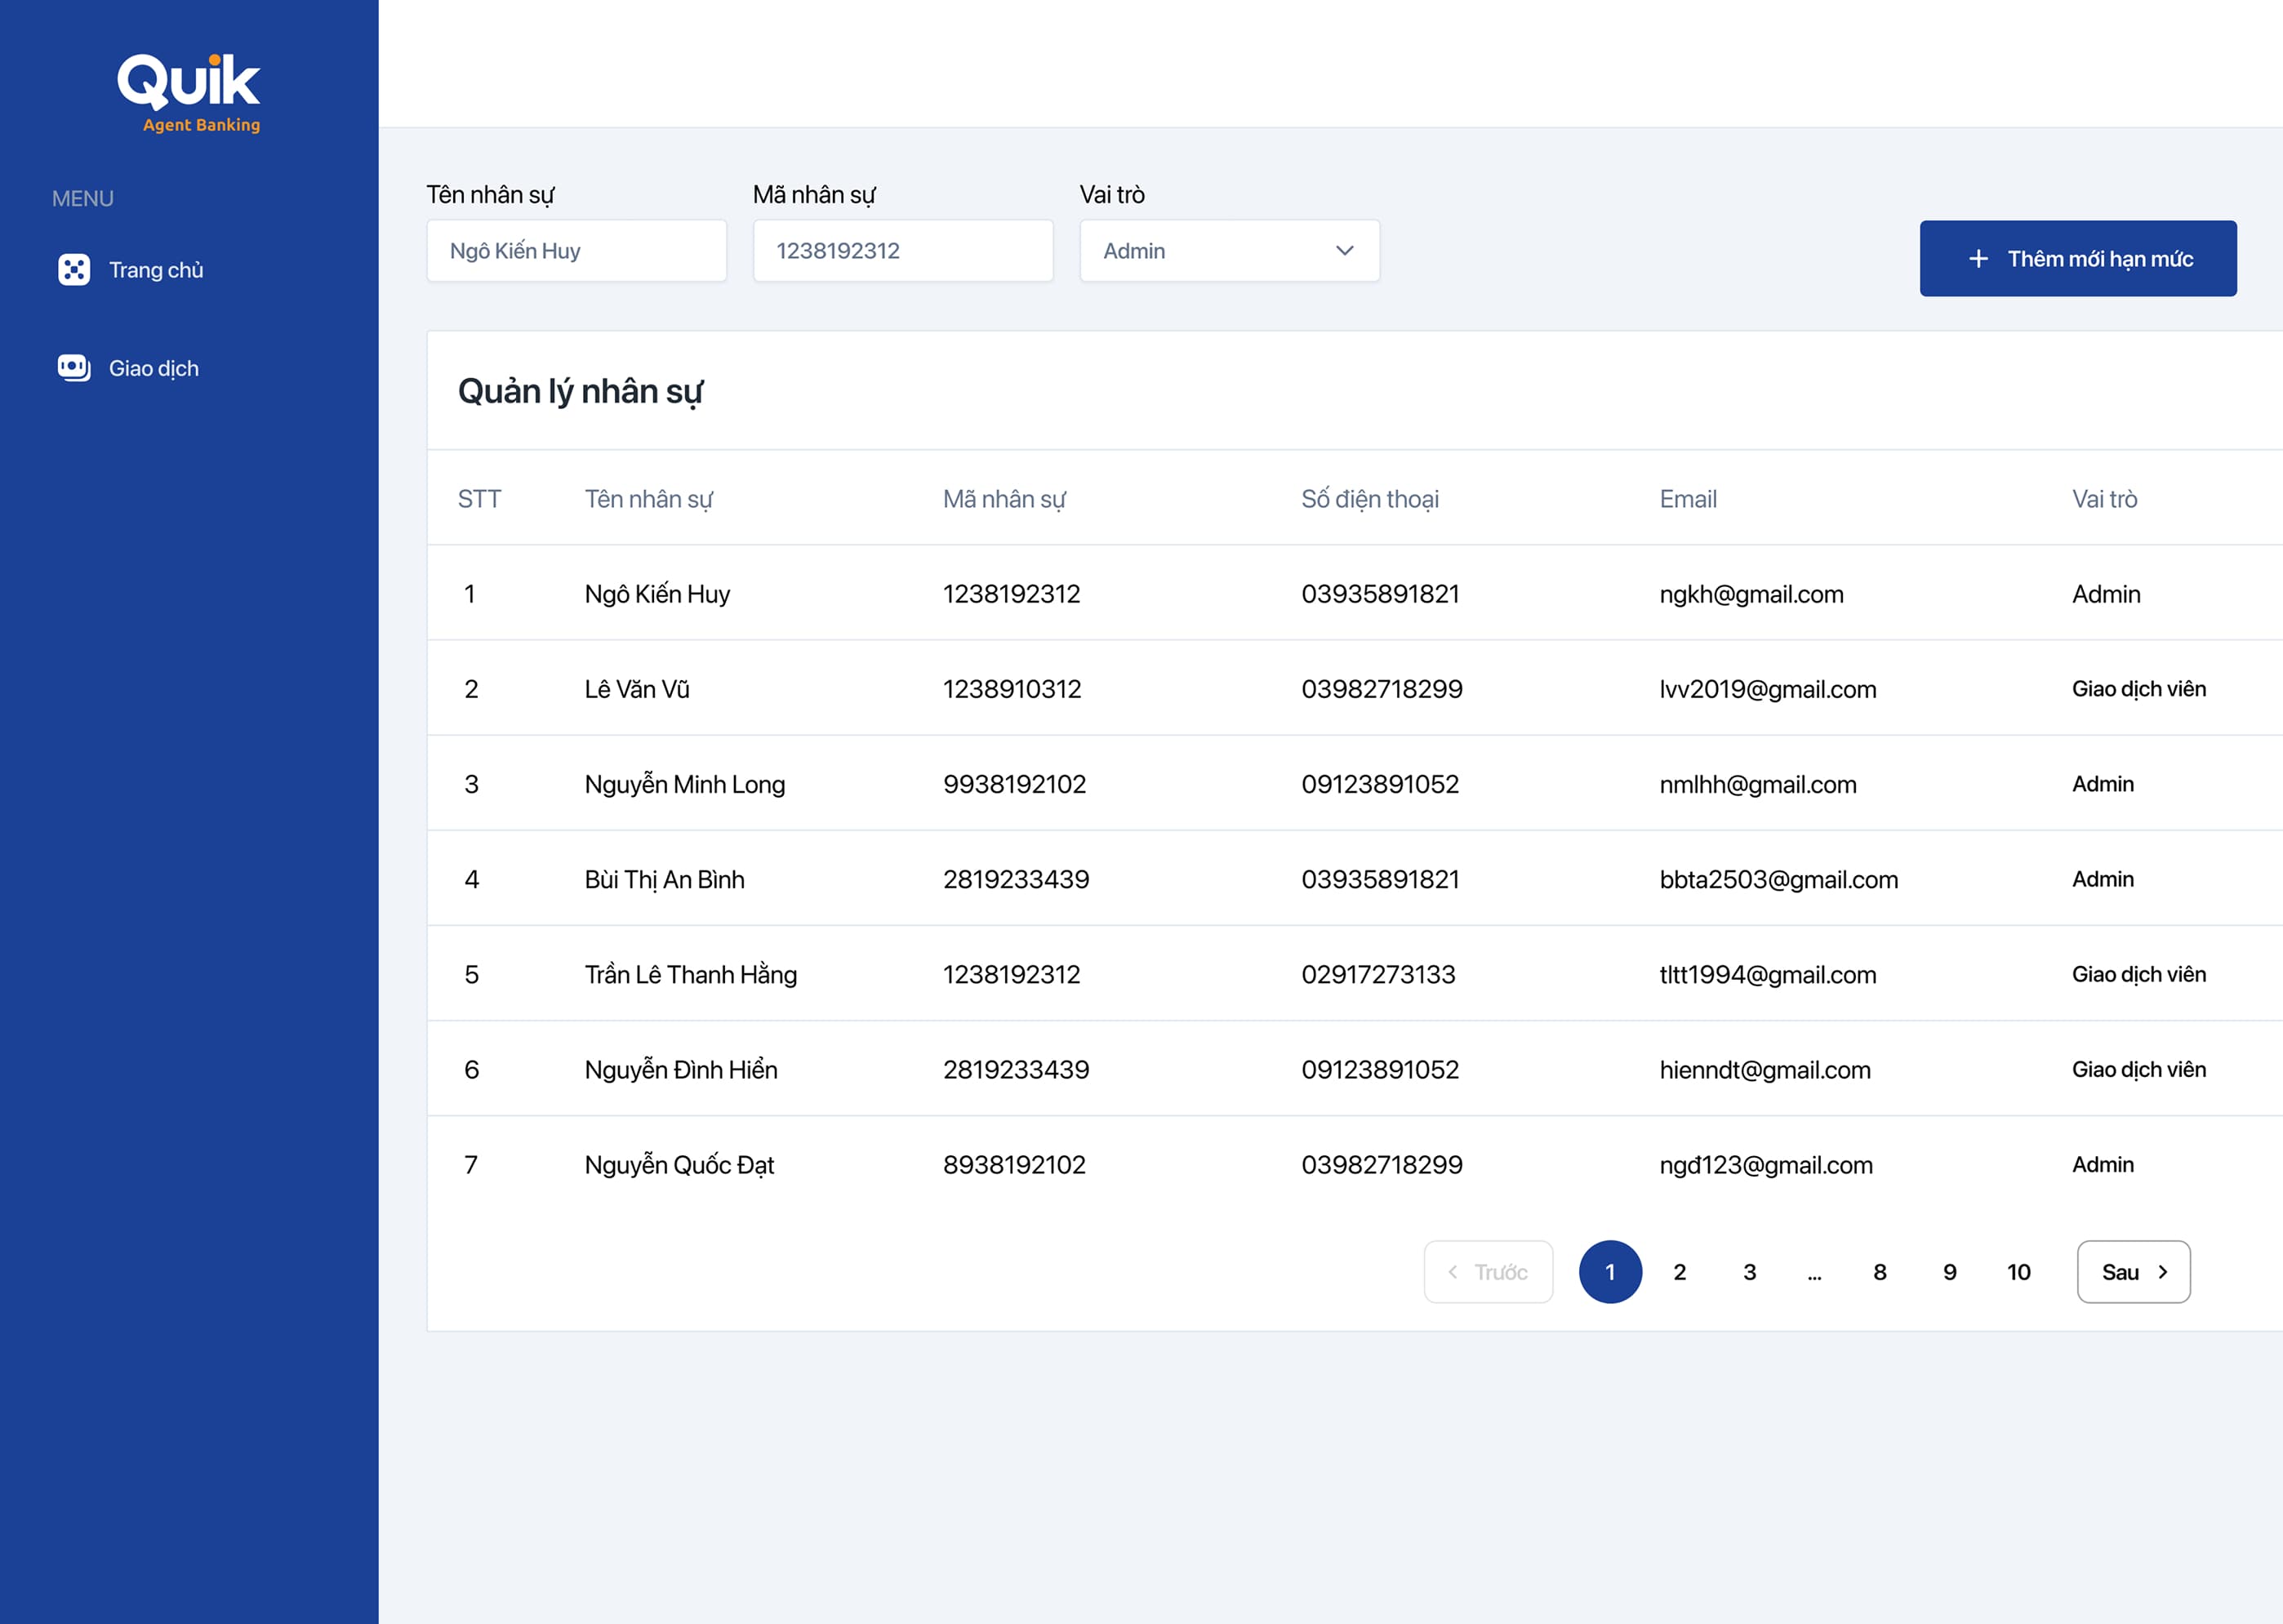Click the Mã nhân sự input field

pyautogui.click(x=903, y=251)
